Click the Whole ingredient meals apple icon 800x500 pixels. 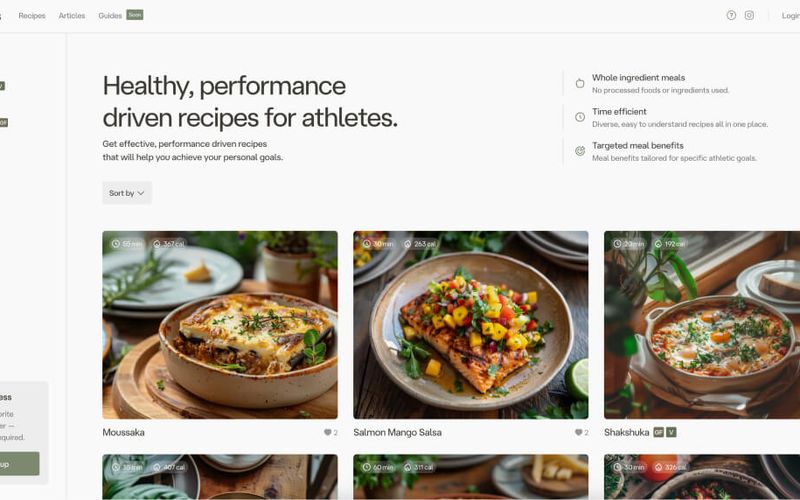tap(580, 83)
